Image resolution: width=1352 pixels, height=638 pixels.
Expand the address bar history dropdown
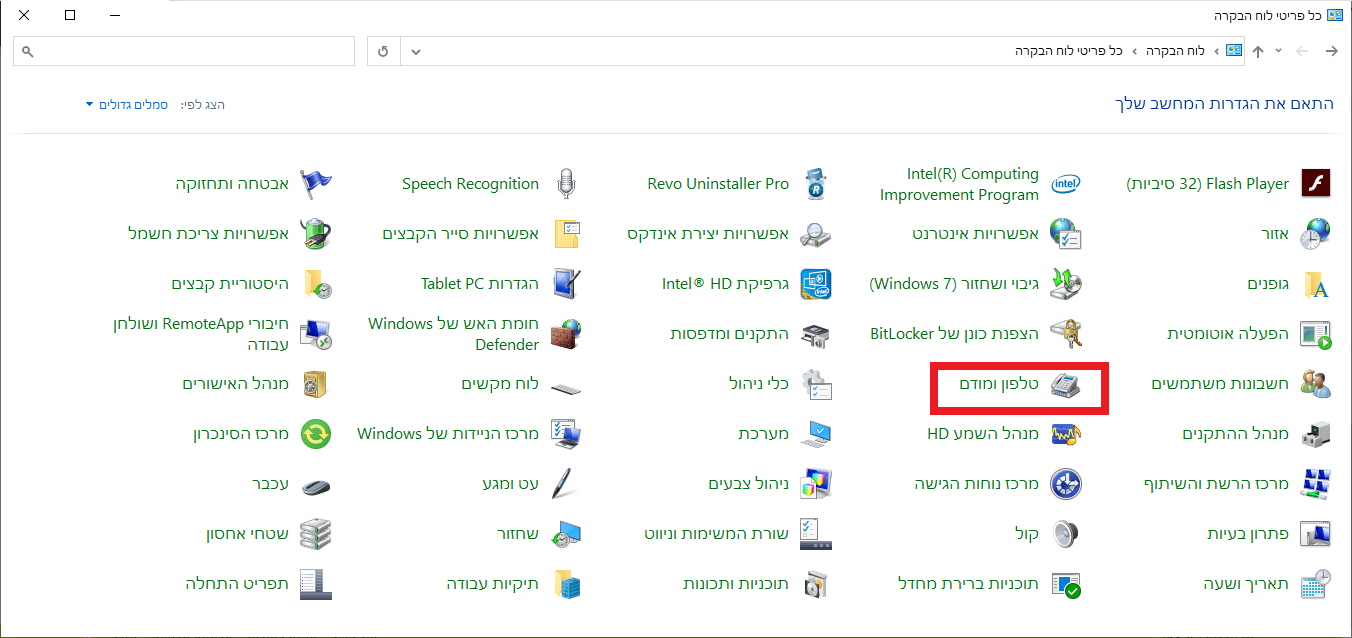(x=417, y=51)
